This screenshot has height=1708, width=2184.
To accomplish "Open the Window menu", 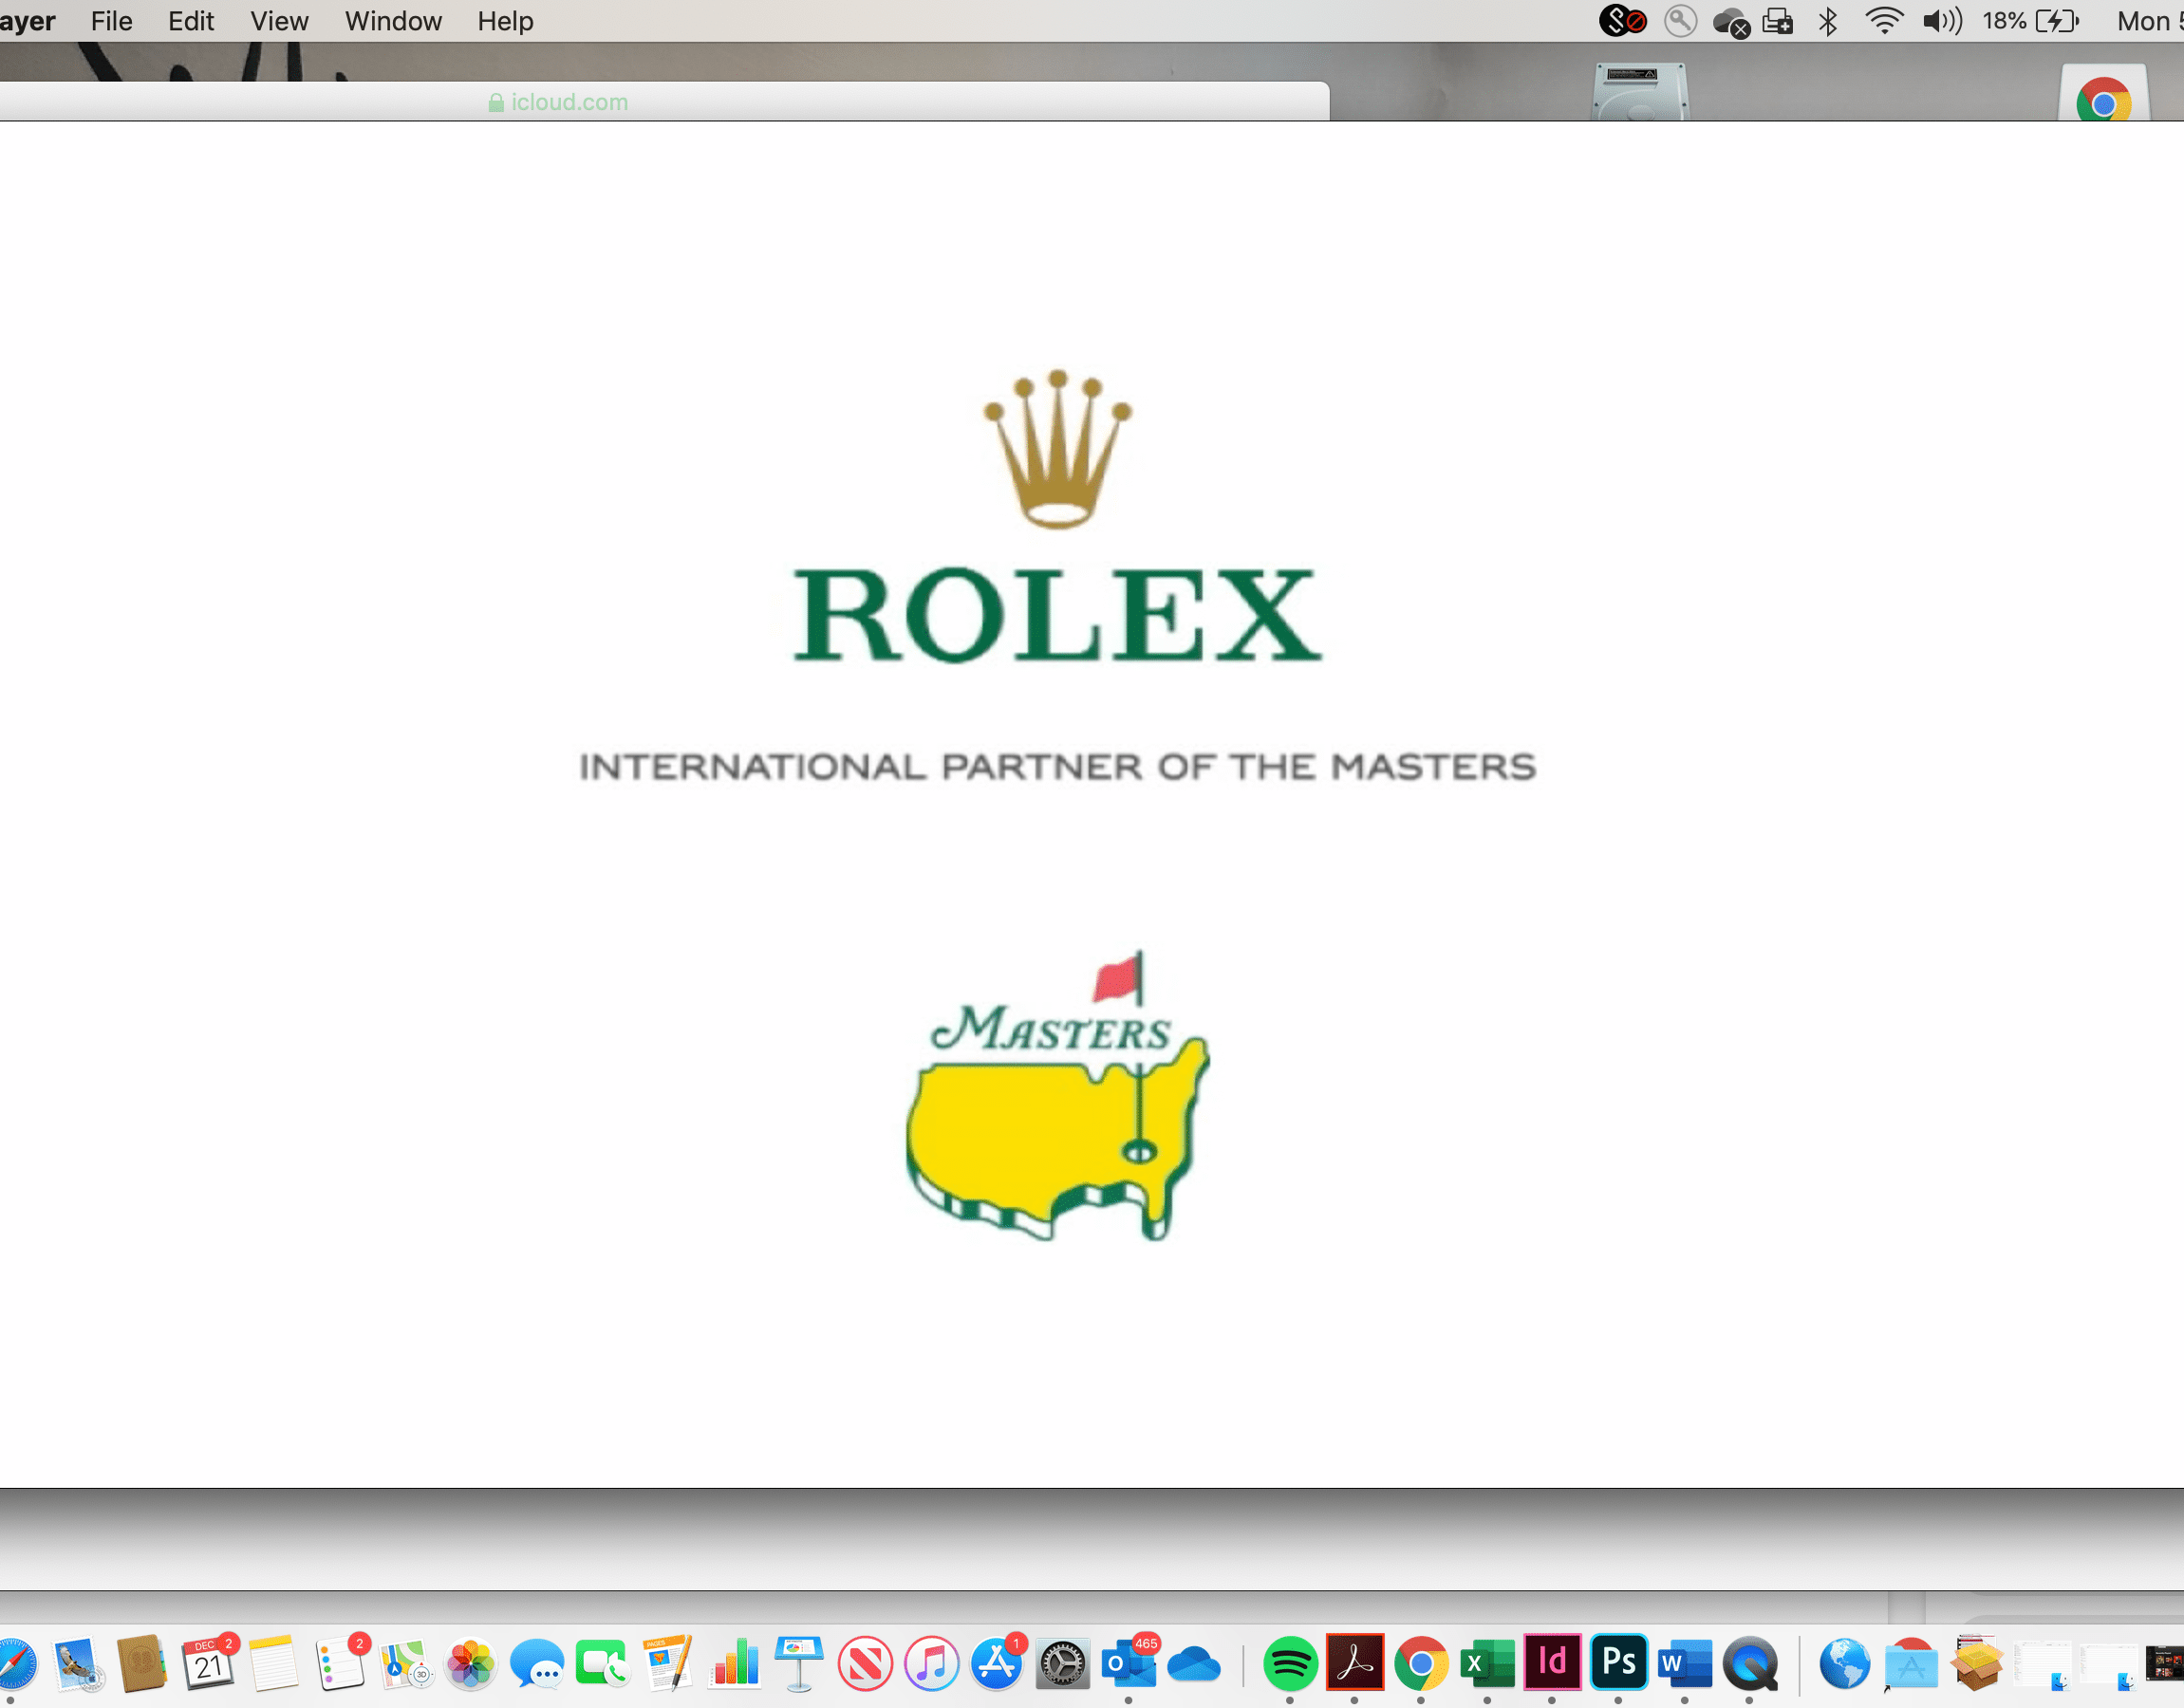I will 393,21.
